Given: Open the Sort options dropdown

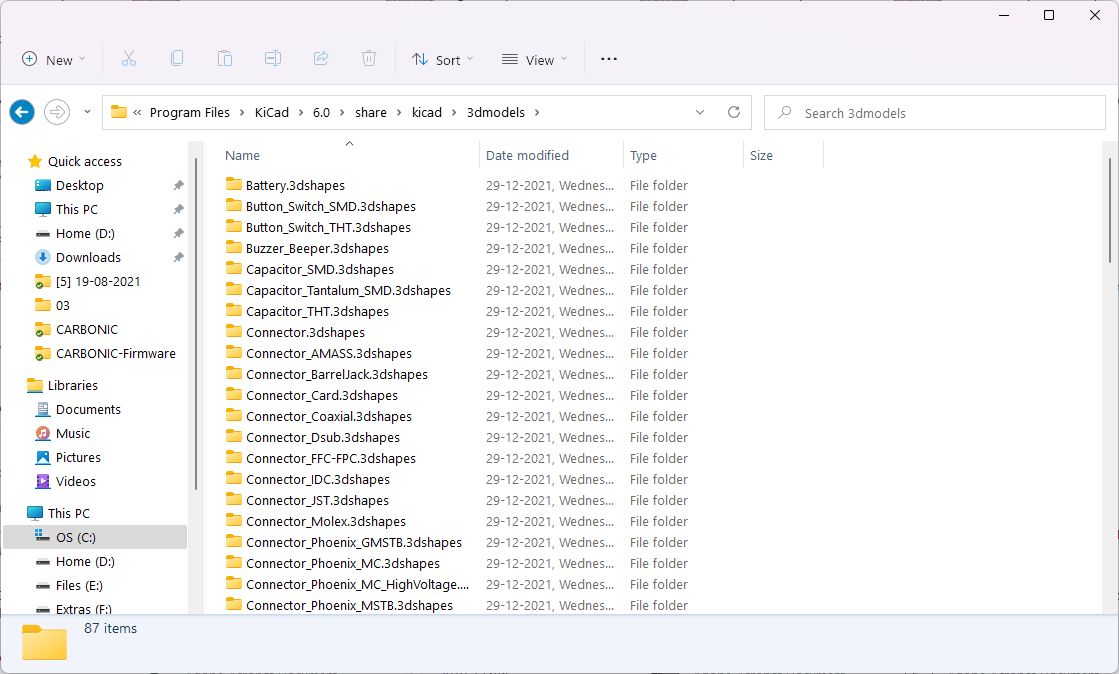Looking at the screenshot, I should 442,59.
